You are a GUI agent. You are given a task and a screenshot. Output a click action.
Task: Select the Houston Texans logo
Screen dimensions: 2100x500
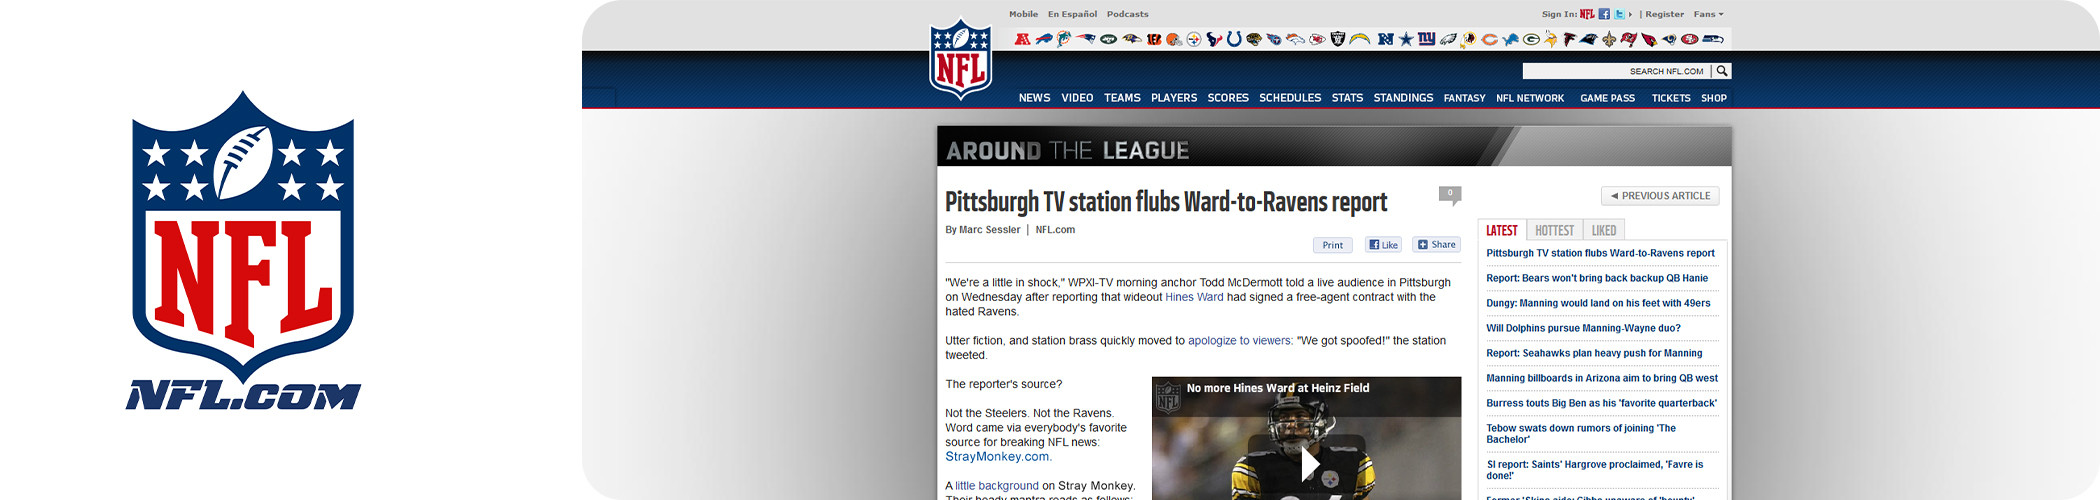[1214, 39]
